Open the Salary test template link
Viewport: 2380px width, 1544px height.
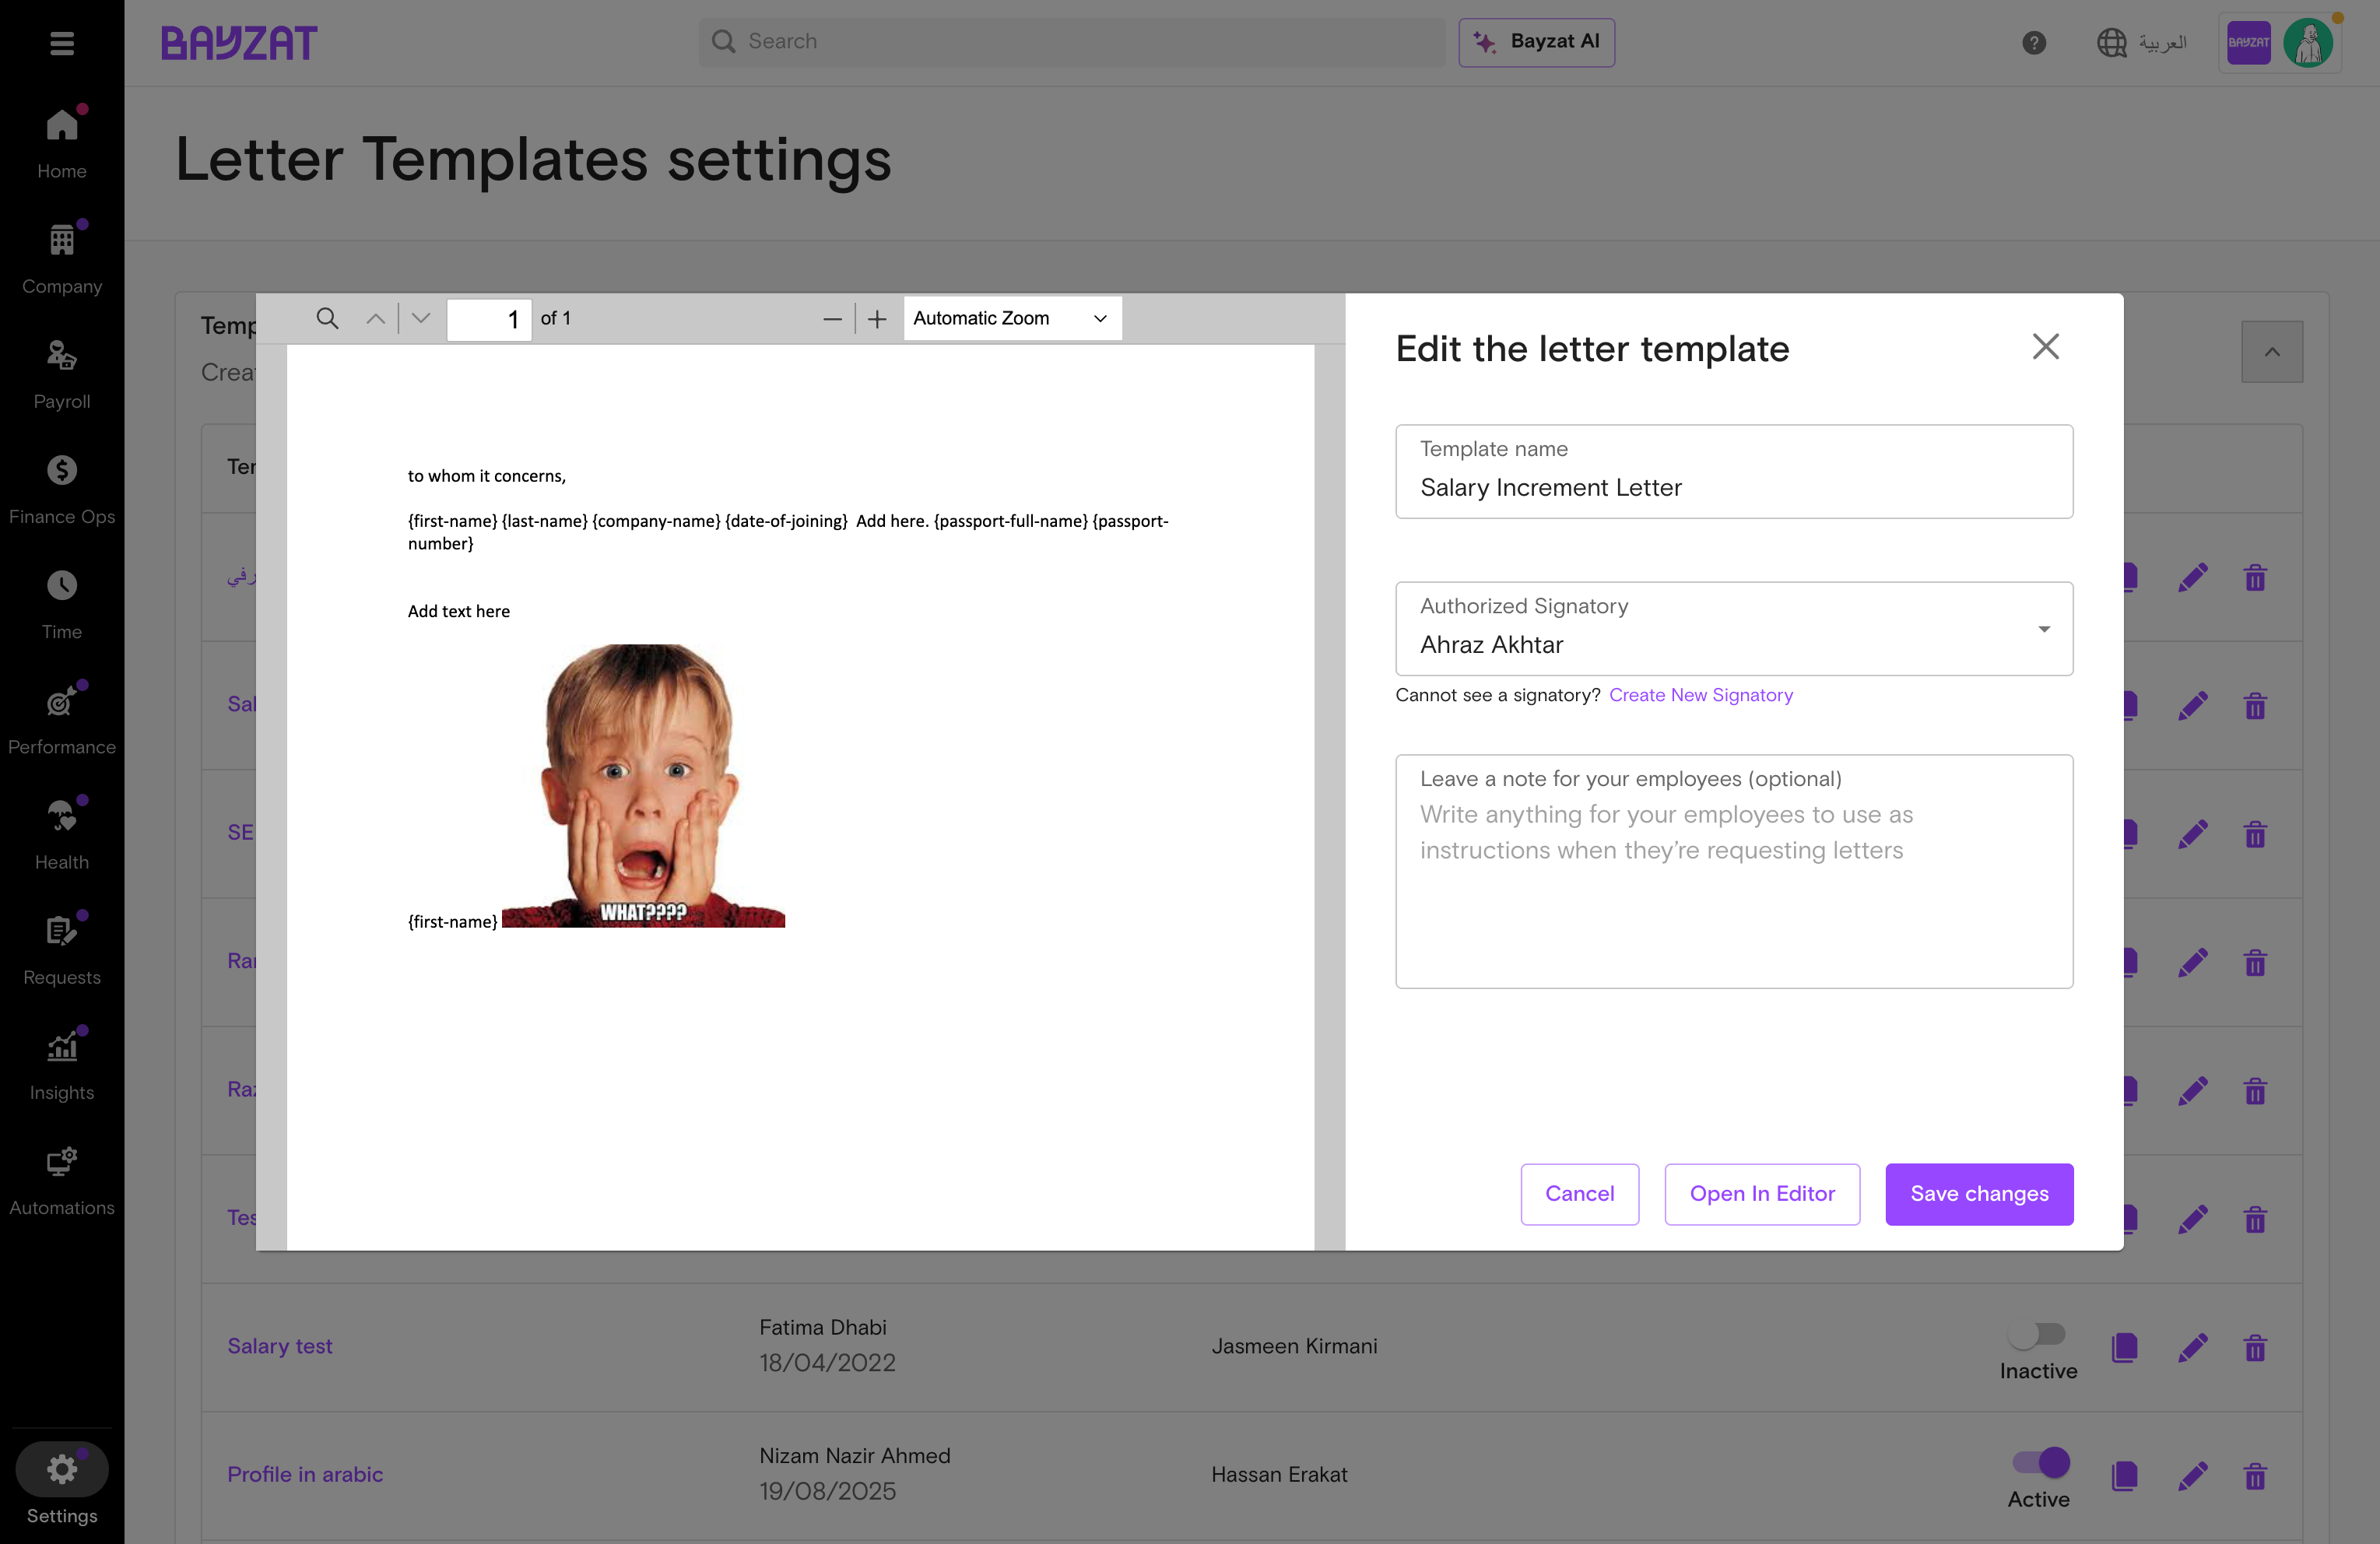pyautogui.click(x=280, y=1346)
